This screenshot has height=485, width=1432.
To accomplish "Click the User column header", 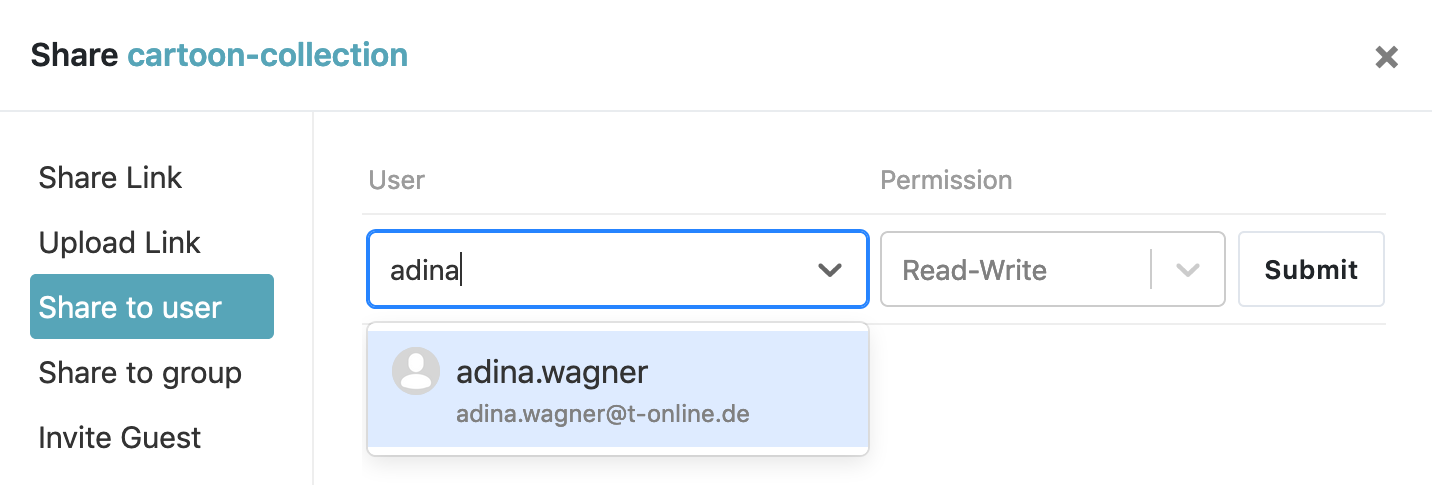I will (x=397, y=180).
